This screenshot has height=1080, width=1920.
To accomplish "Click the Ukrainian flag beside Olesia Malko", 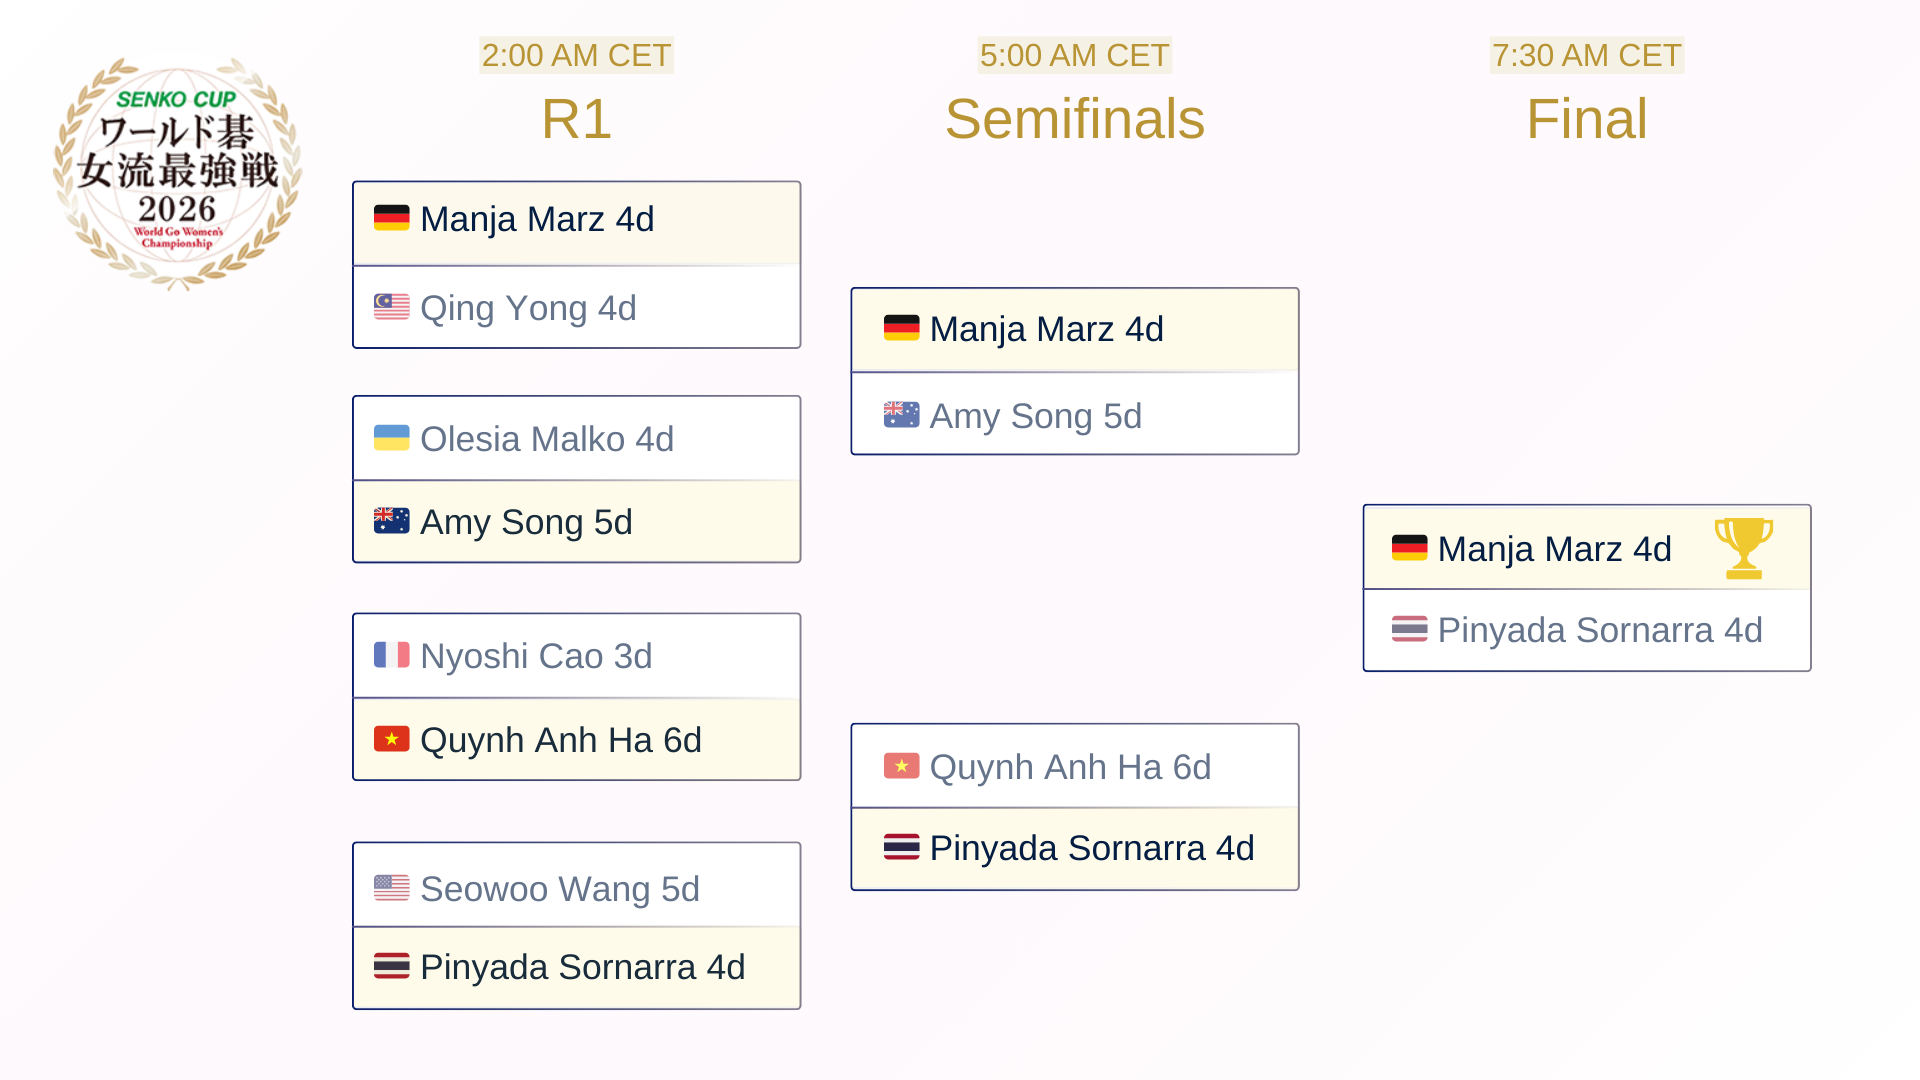I will [391, 438].
